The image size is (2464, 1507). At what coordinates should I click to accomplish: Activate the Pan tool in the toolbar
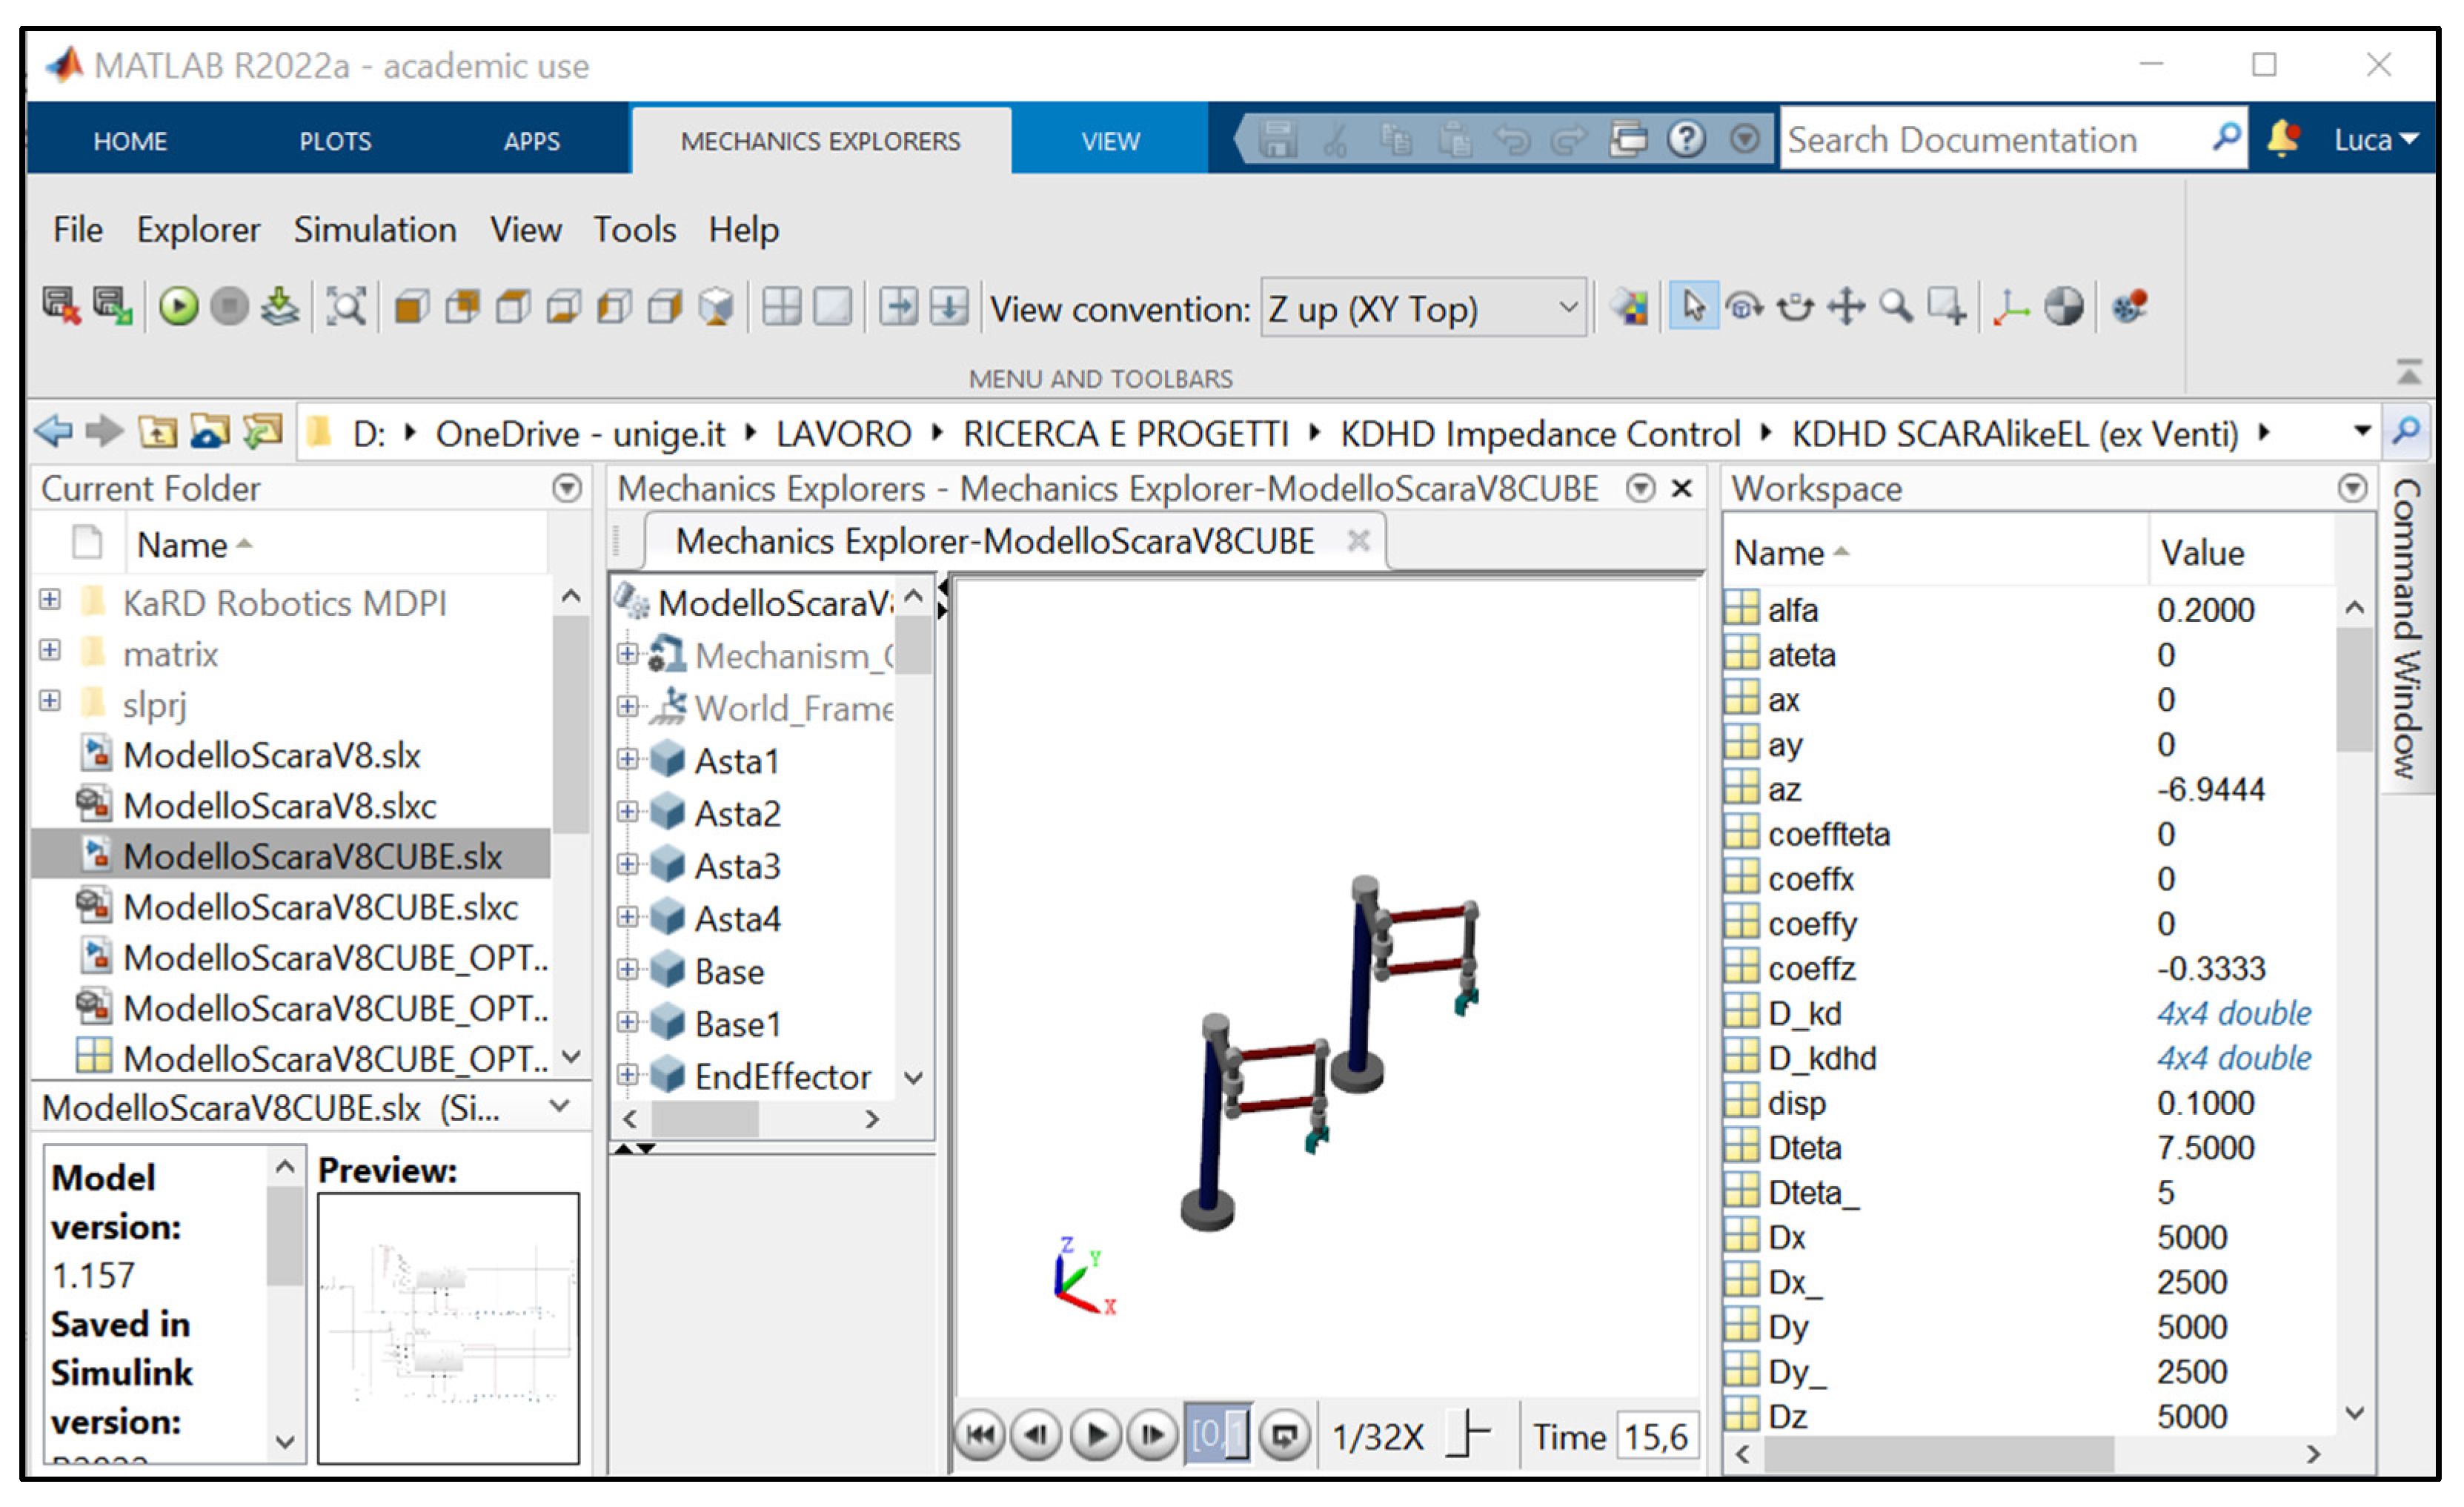1846,306
